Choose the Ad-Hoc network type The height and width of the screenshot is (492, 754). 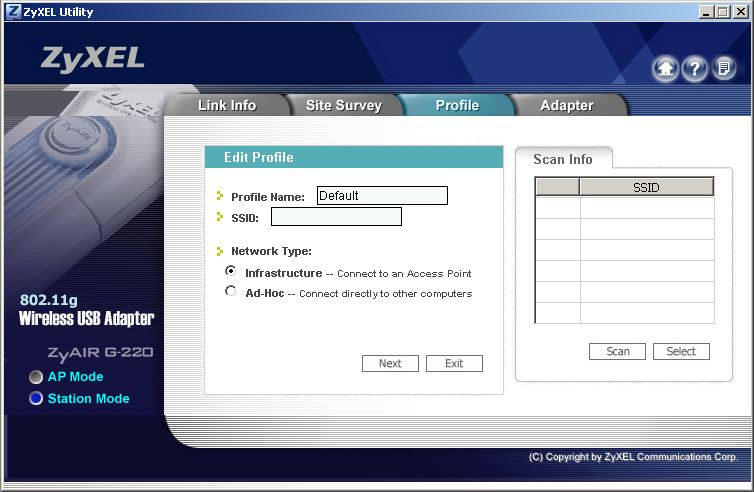point(231,291)
